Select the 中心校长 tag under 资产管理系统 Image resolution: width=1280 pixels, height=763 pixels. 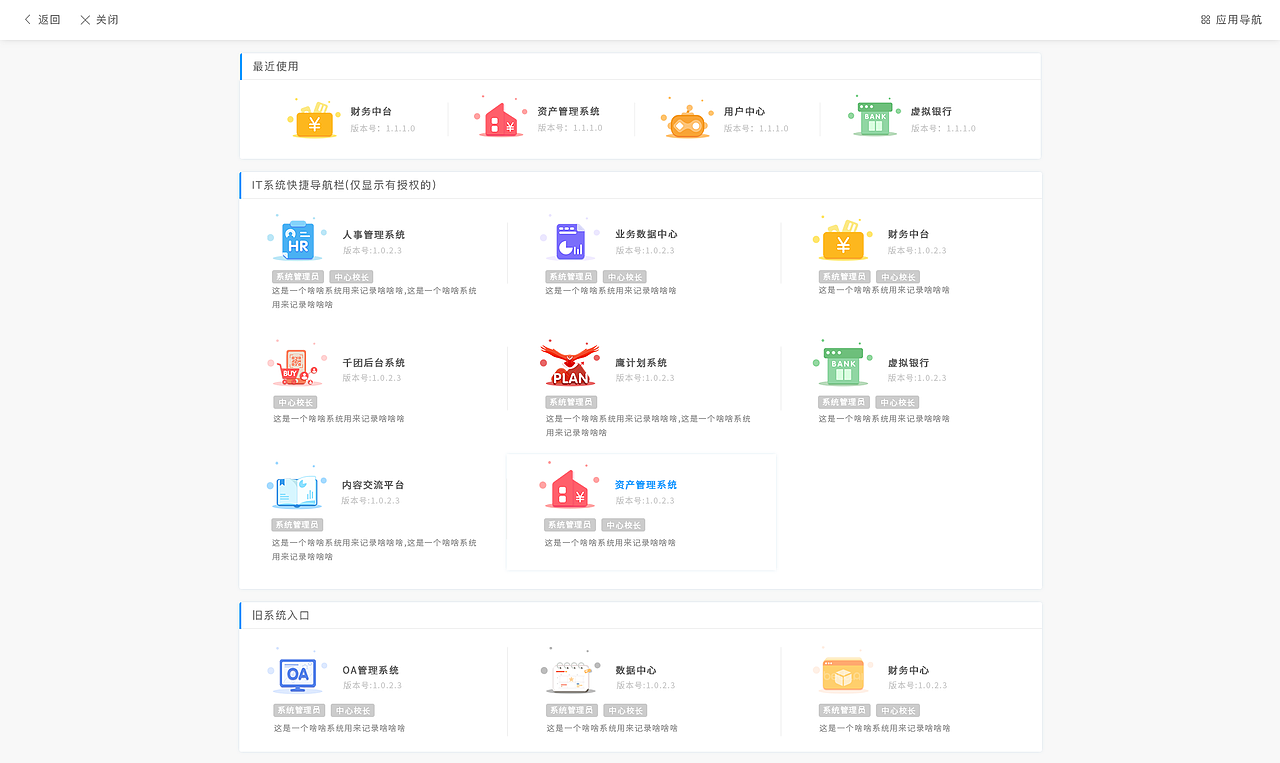[624, 524]
